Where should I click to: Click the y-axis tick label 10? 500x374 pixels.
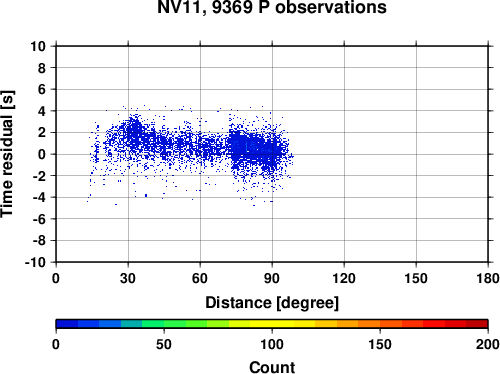click(x=38, y=46)
